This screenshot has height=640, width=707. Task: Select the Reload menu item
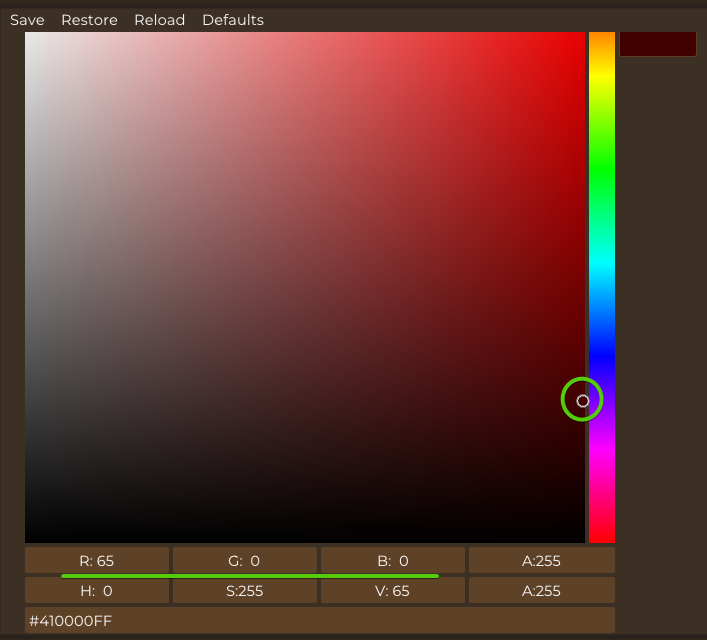point(160,20)
